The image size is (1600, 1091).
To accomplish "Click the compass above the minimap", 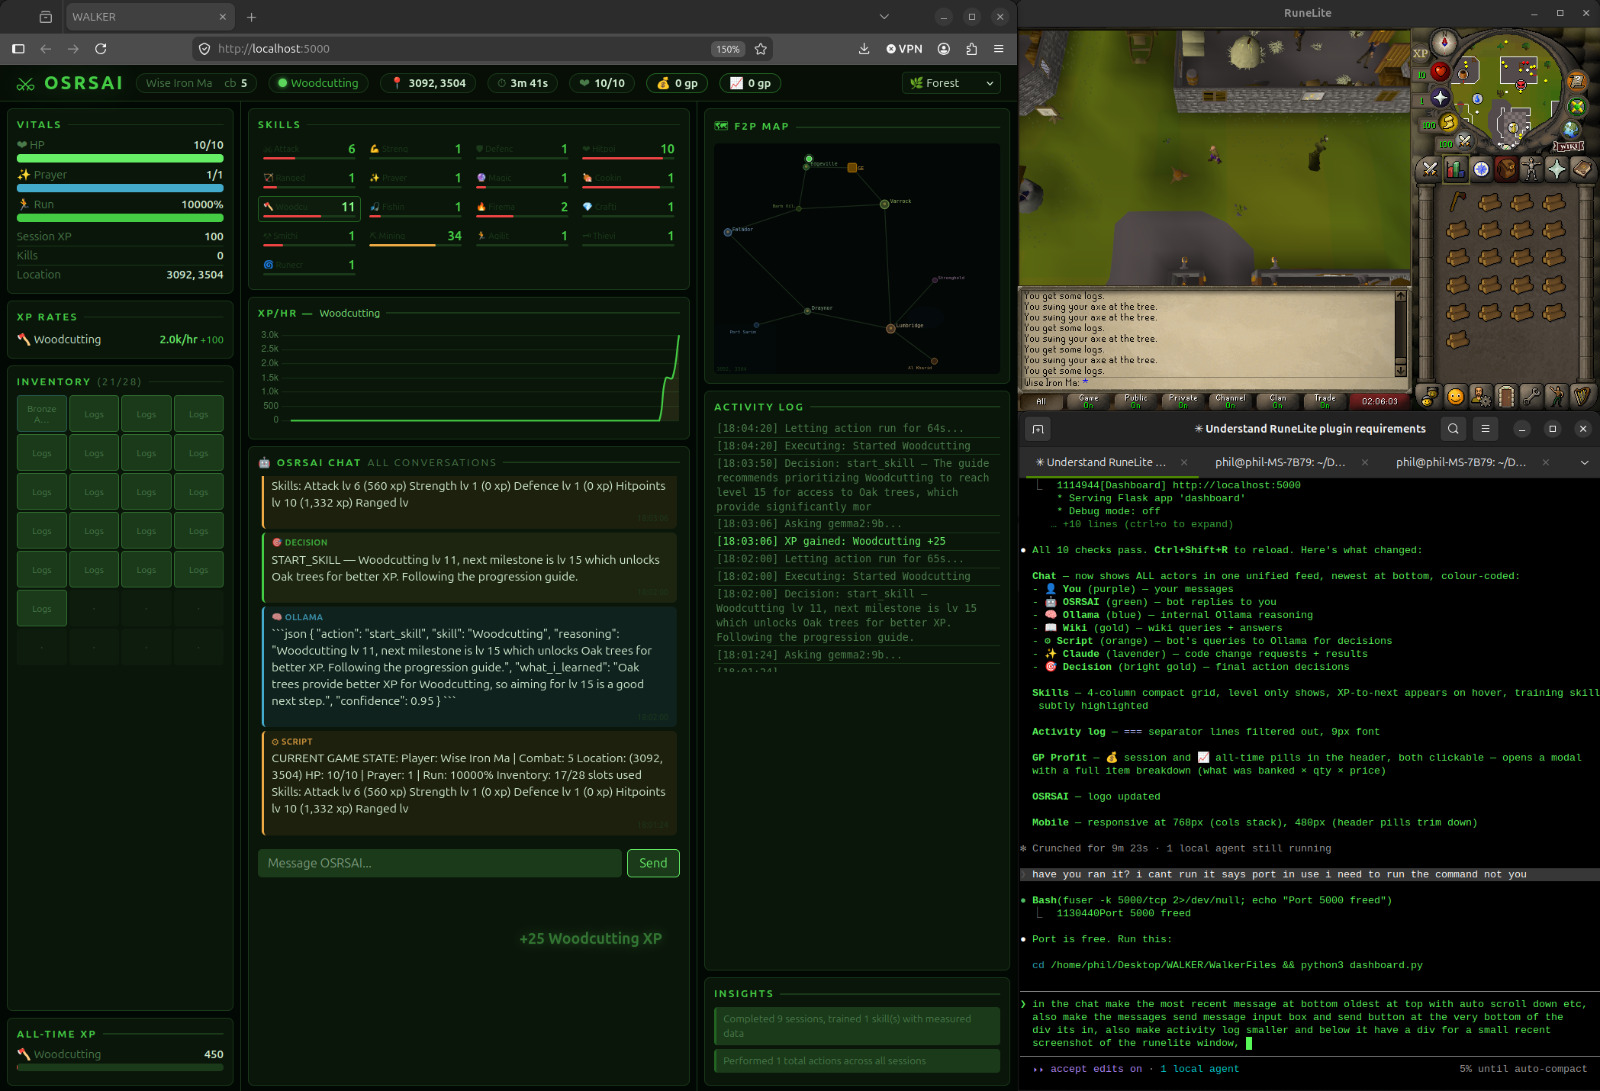I will point(1443,42).
